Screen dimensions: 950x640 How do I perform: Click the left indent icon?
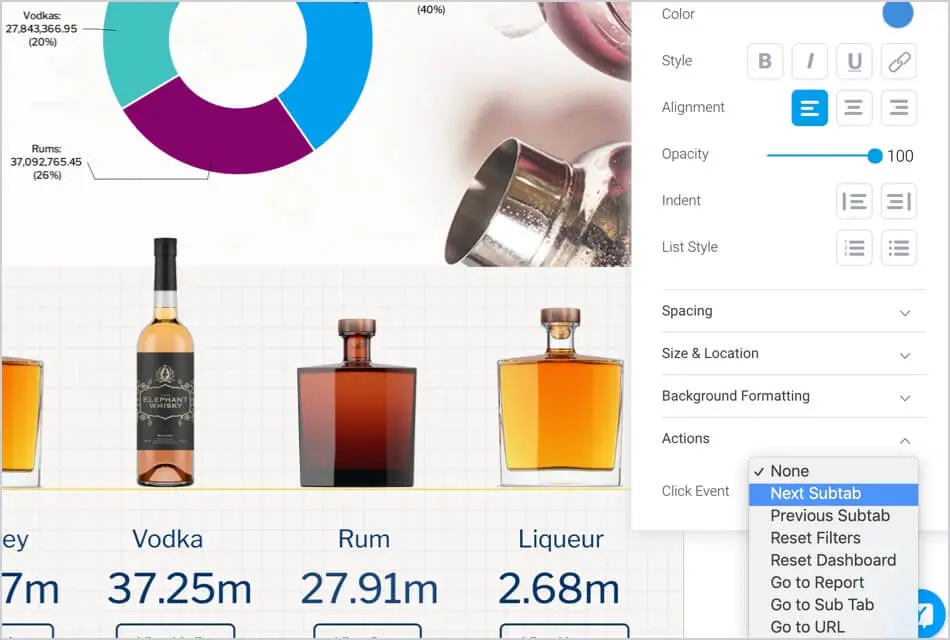[854, 201]
